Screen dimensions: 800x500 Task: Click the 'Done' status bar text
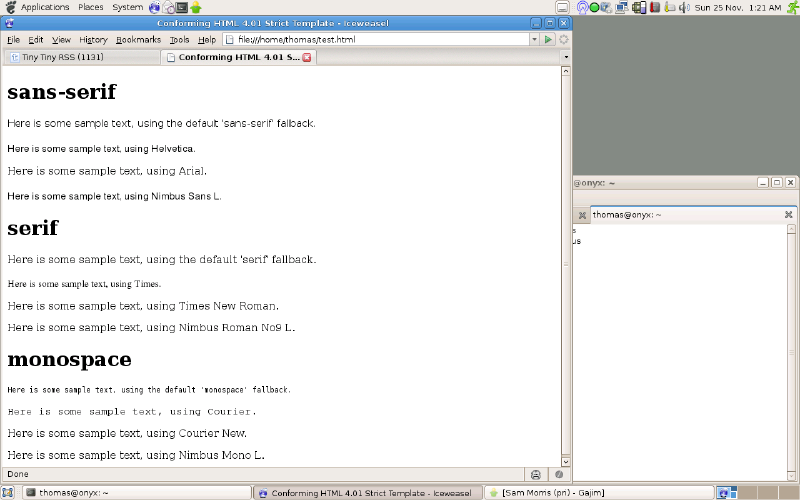(x=18, y=474)
